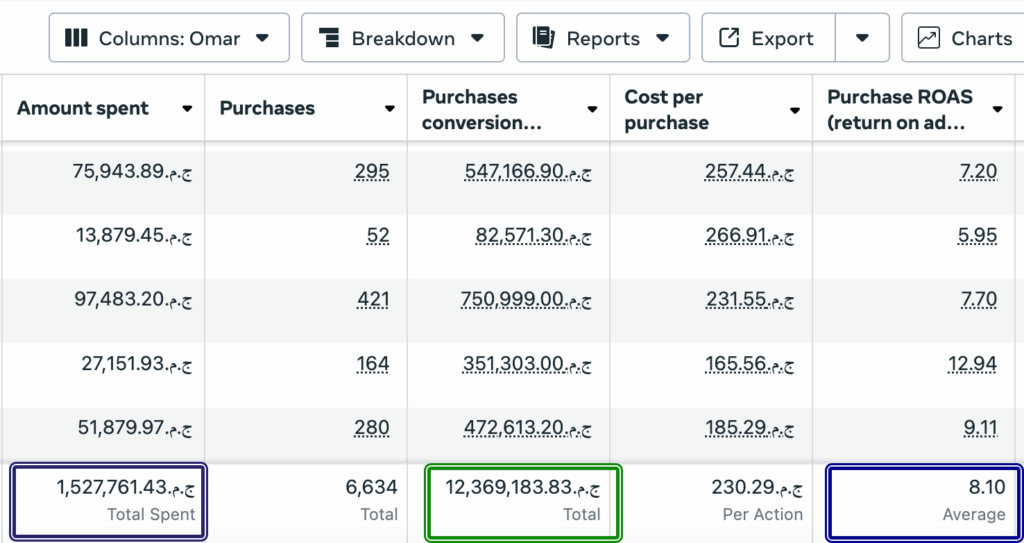Open the Export options caret
Viewport: 1024px width, 543px height.
862,38
